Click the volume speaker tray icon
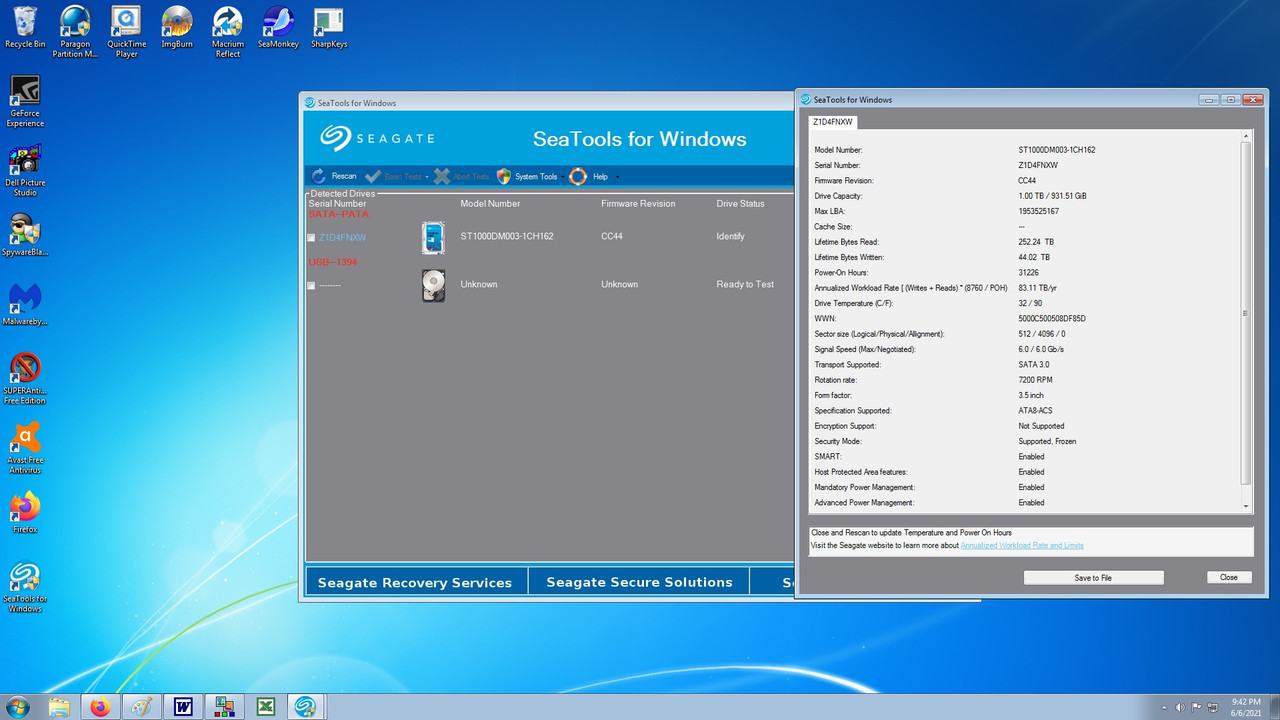Viewport: 1280px width, 720px height. [x=1180, y=707]
